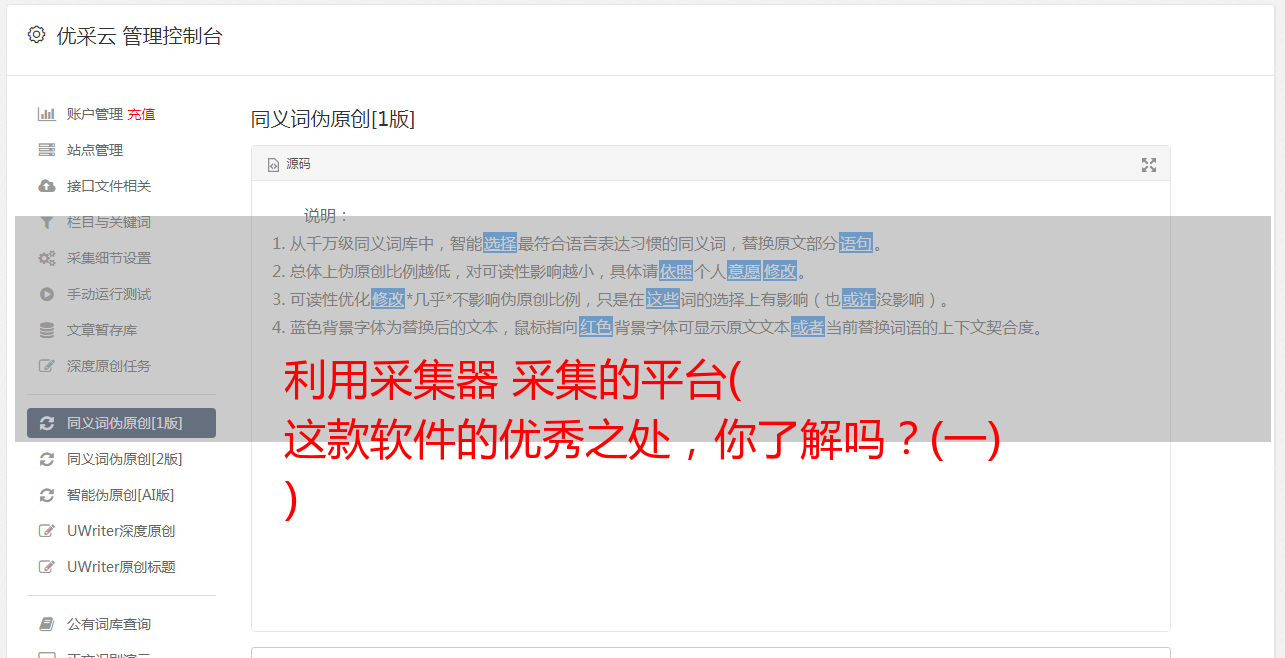Screen dimensions: 1285x658
Task: Open UWriter深度原创 page
Action: tap(121, 531)
